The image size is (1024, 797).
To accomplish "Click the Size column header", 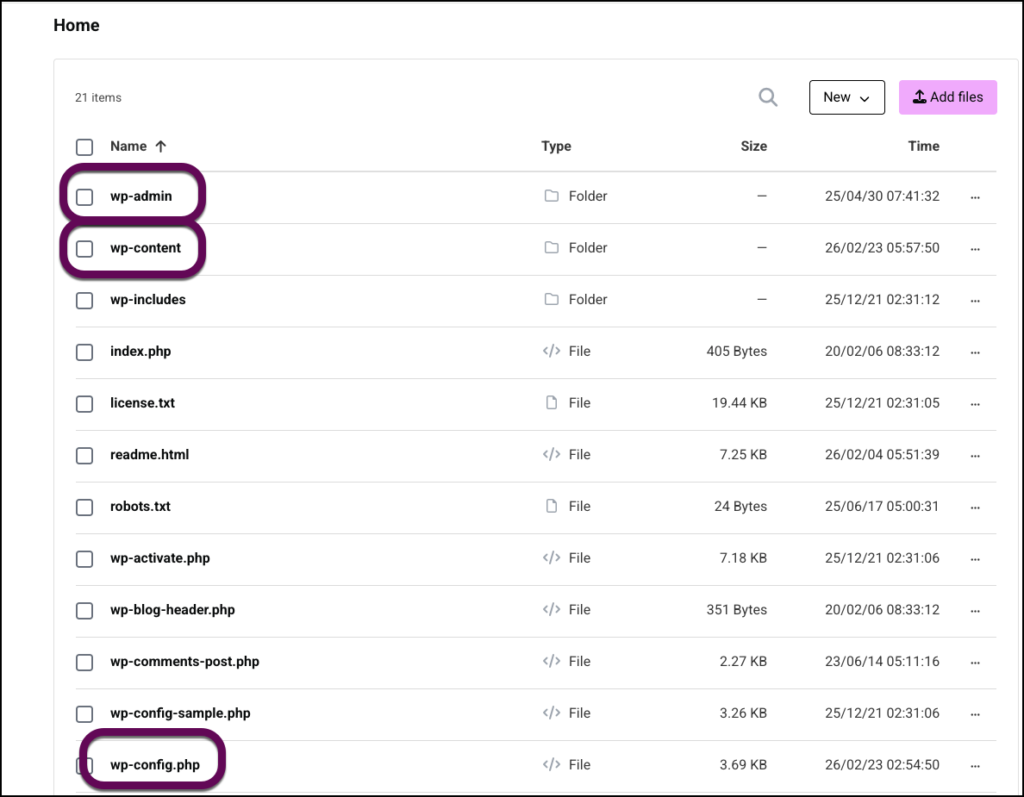I will pyautogui.click(x=754, y=146).
